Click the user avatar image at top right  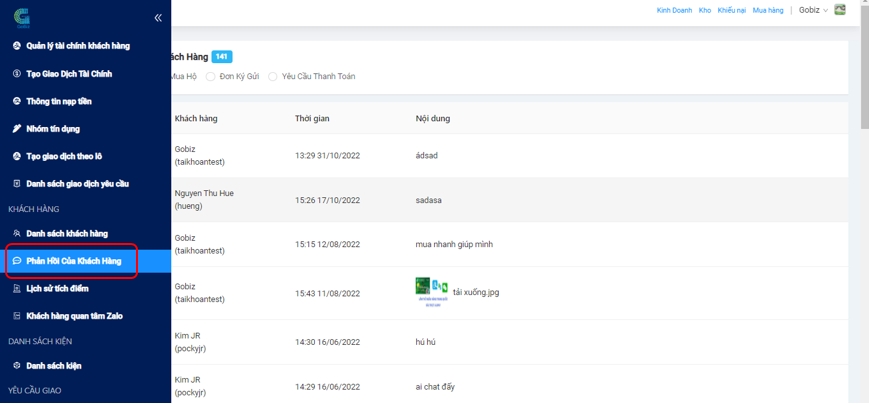click(x=840, y=10)
